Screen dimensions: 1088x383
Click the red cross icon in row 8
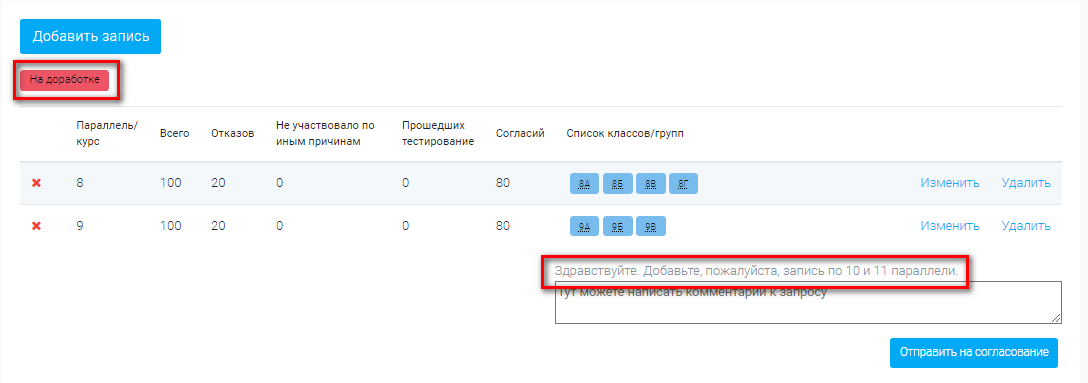pyautogui.click(x=37, y=183)
